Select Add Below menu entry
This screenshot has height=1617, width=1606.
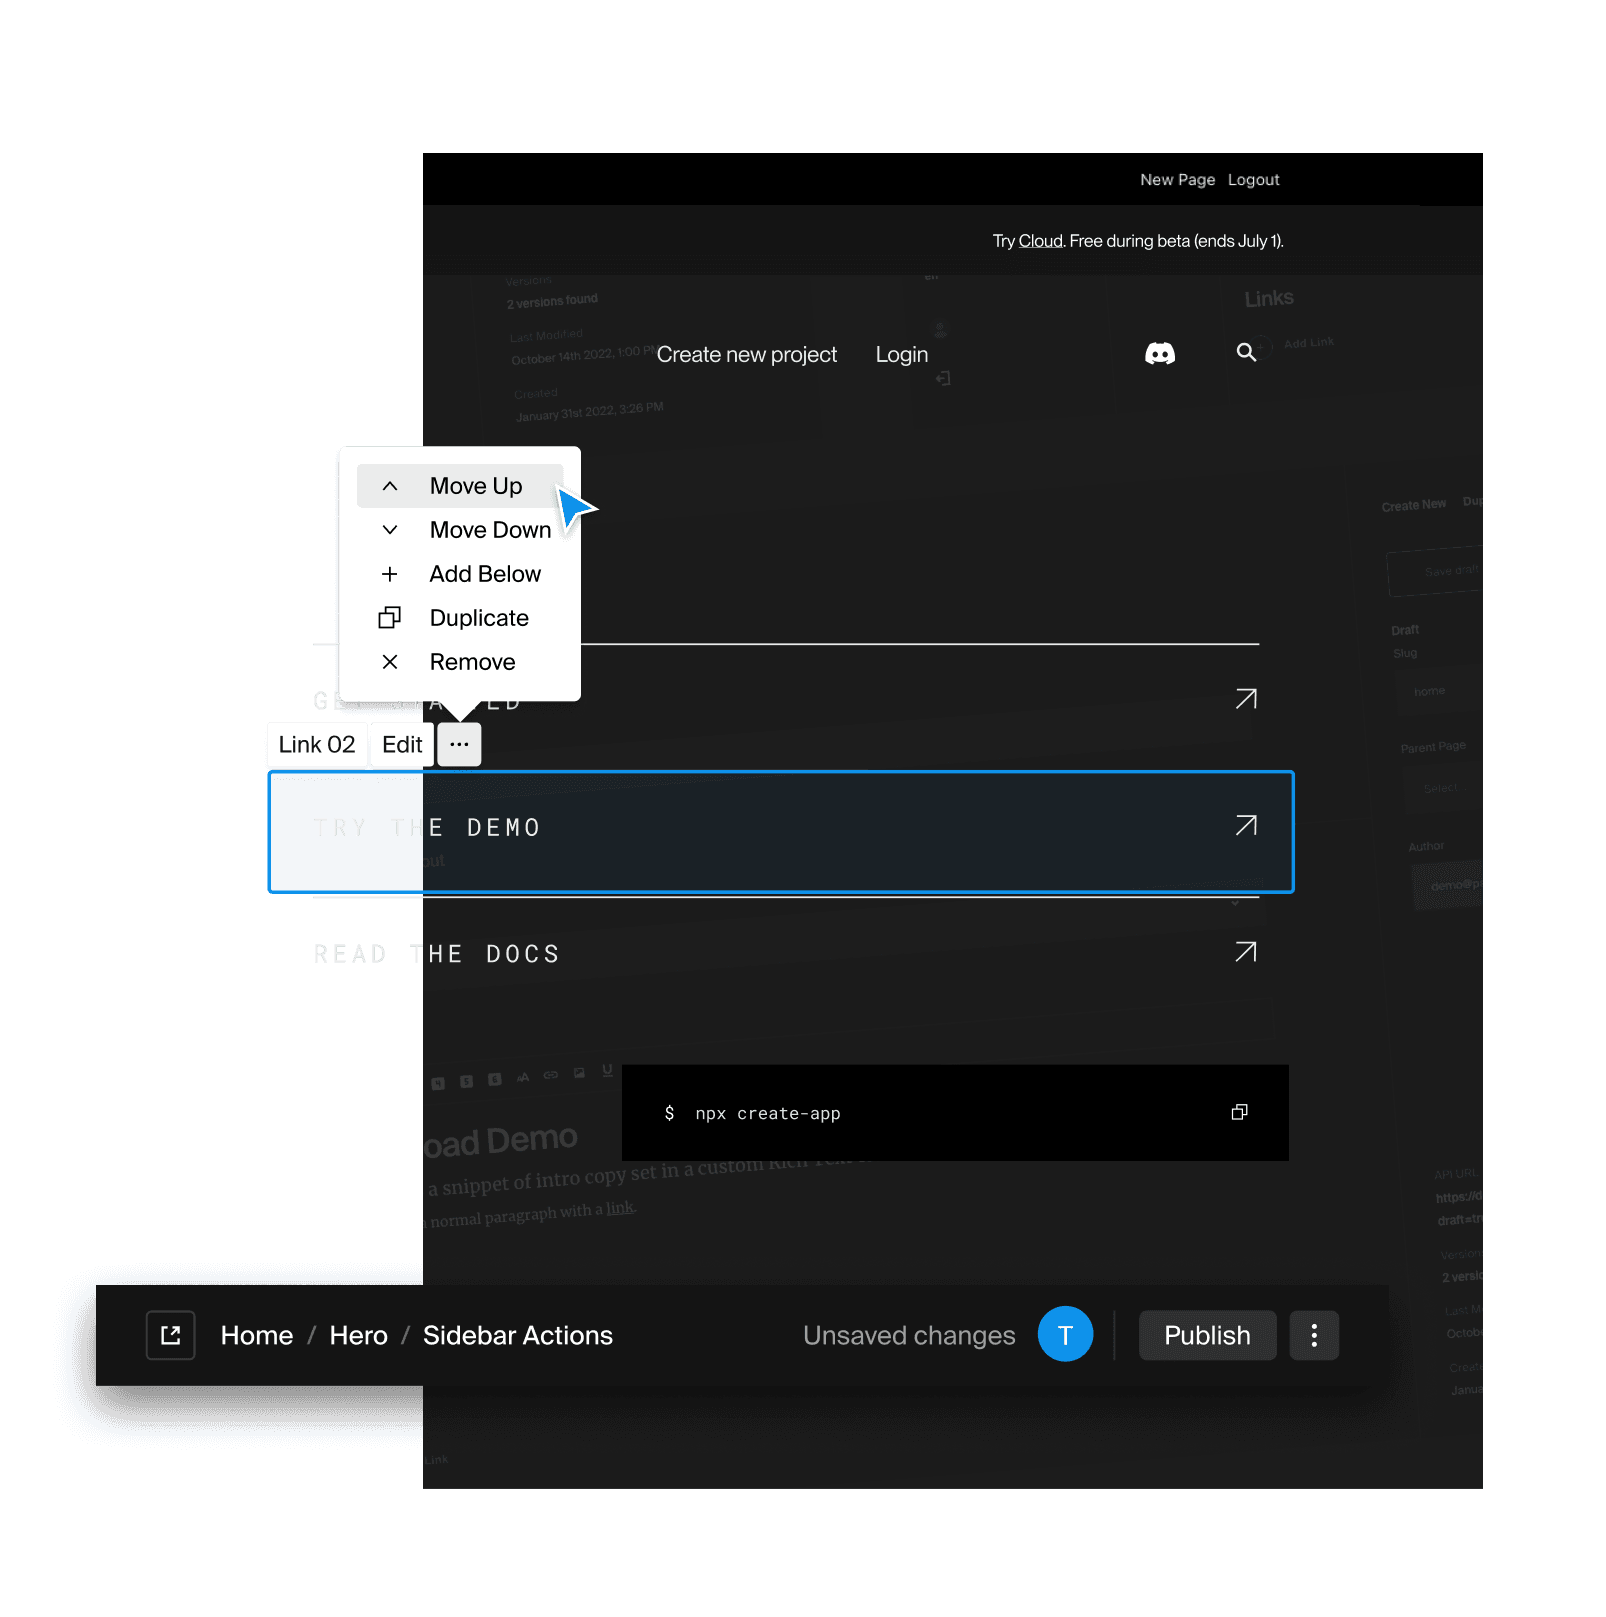point(460,574)
